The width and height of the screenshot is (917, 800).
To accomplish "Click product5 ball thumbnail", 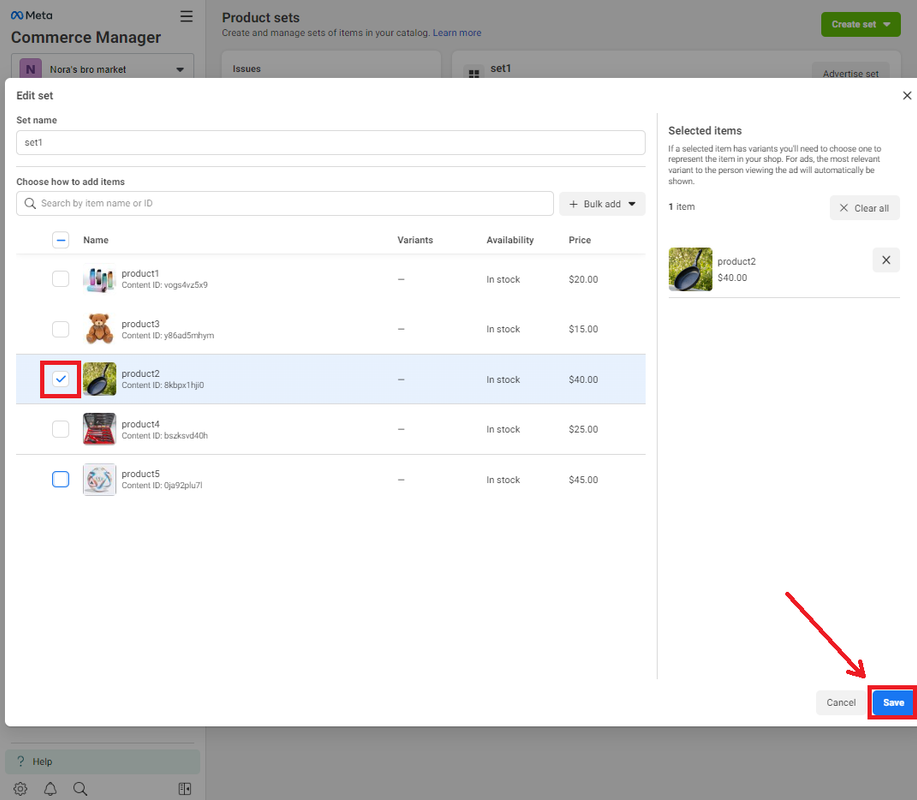I will (99, 479).
